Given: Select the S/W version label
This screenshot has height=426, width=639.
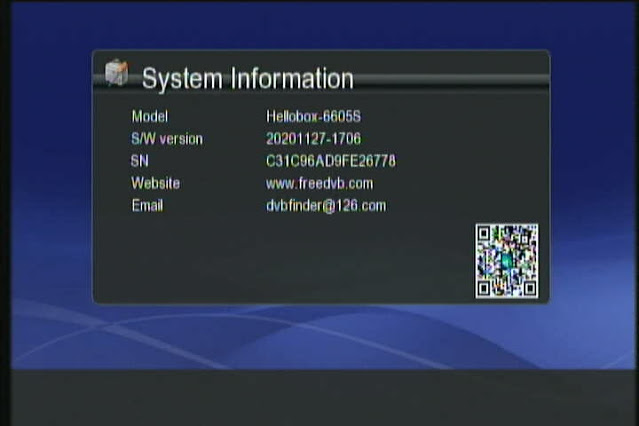Looking at the screenshot, I should click(167, 139).
